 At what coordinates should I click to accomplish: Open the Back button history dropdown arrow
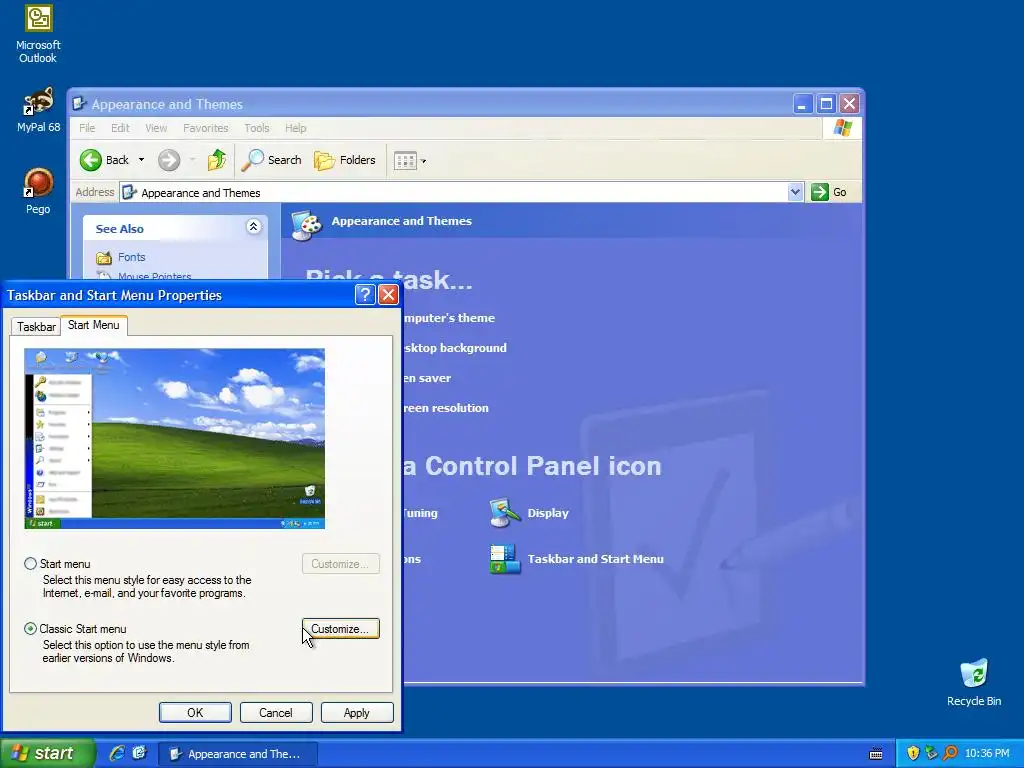point(141,160)
